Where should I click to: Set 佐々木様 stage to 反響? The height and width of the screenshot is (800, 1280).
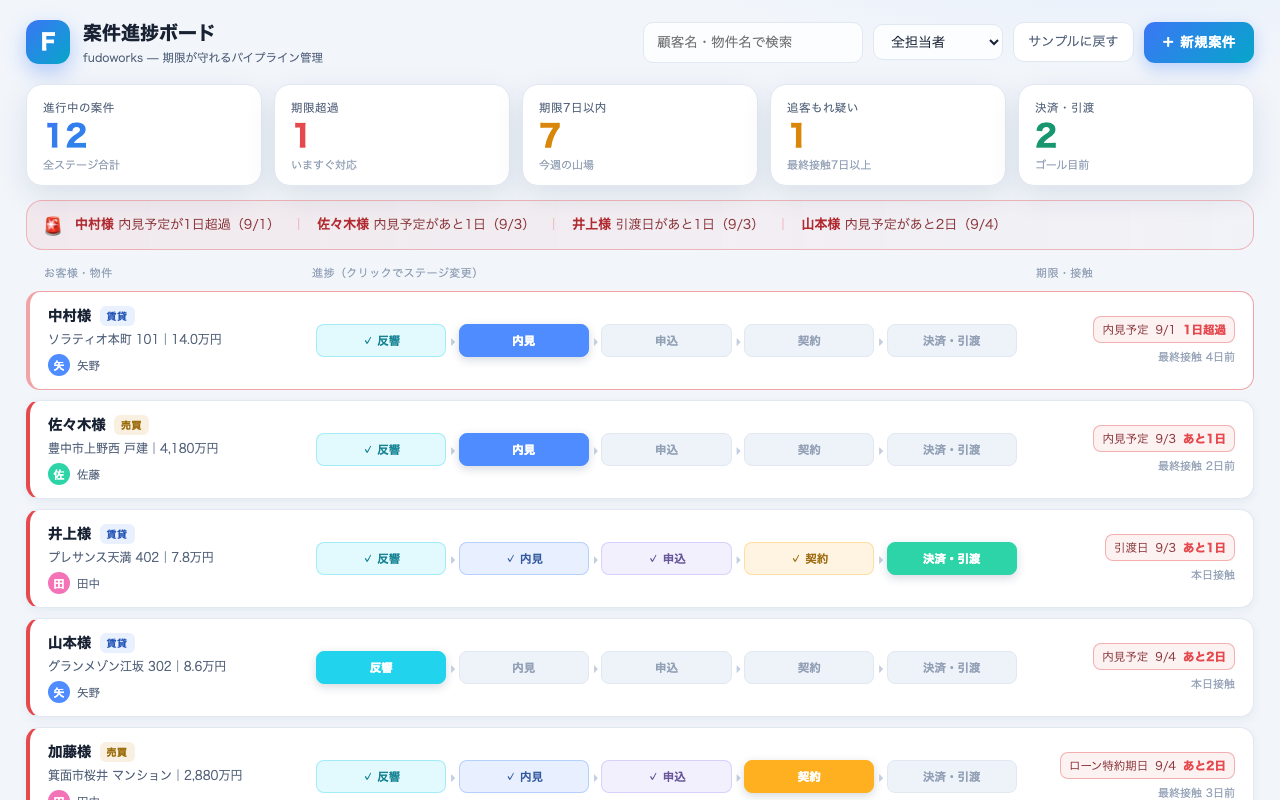(381, 450)
